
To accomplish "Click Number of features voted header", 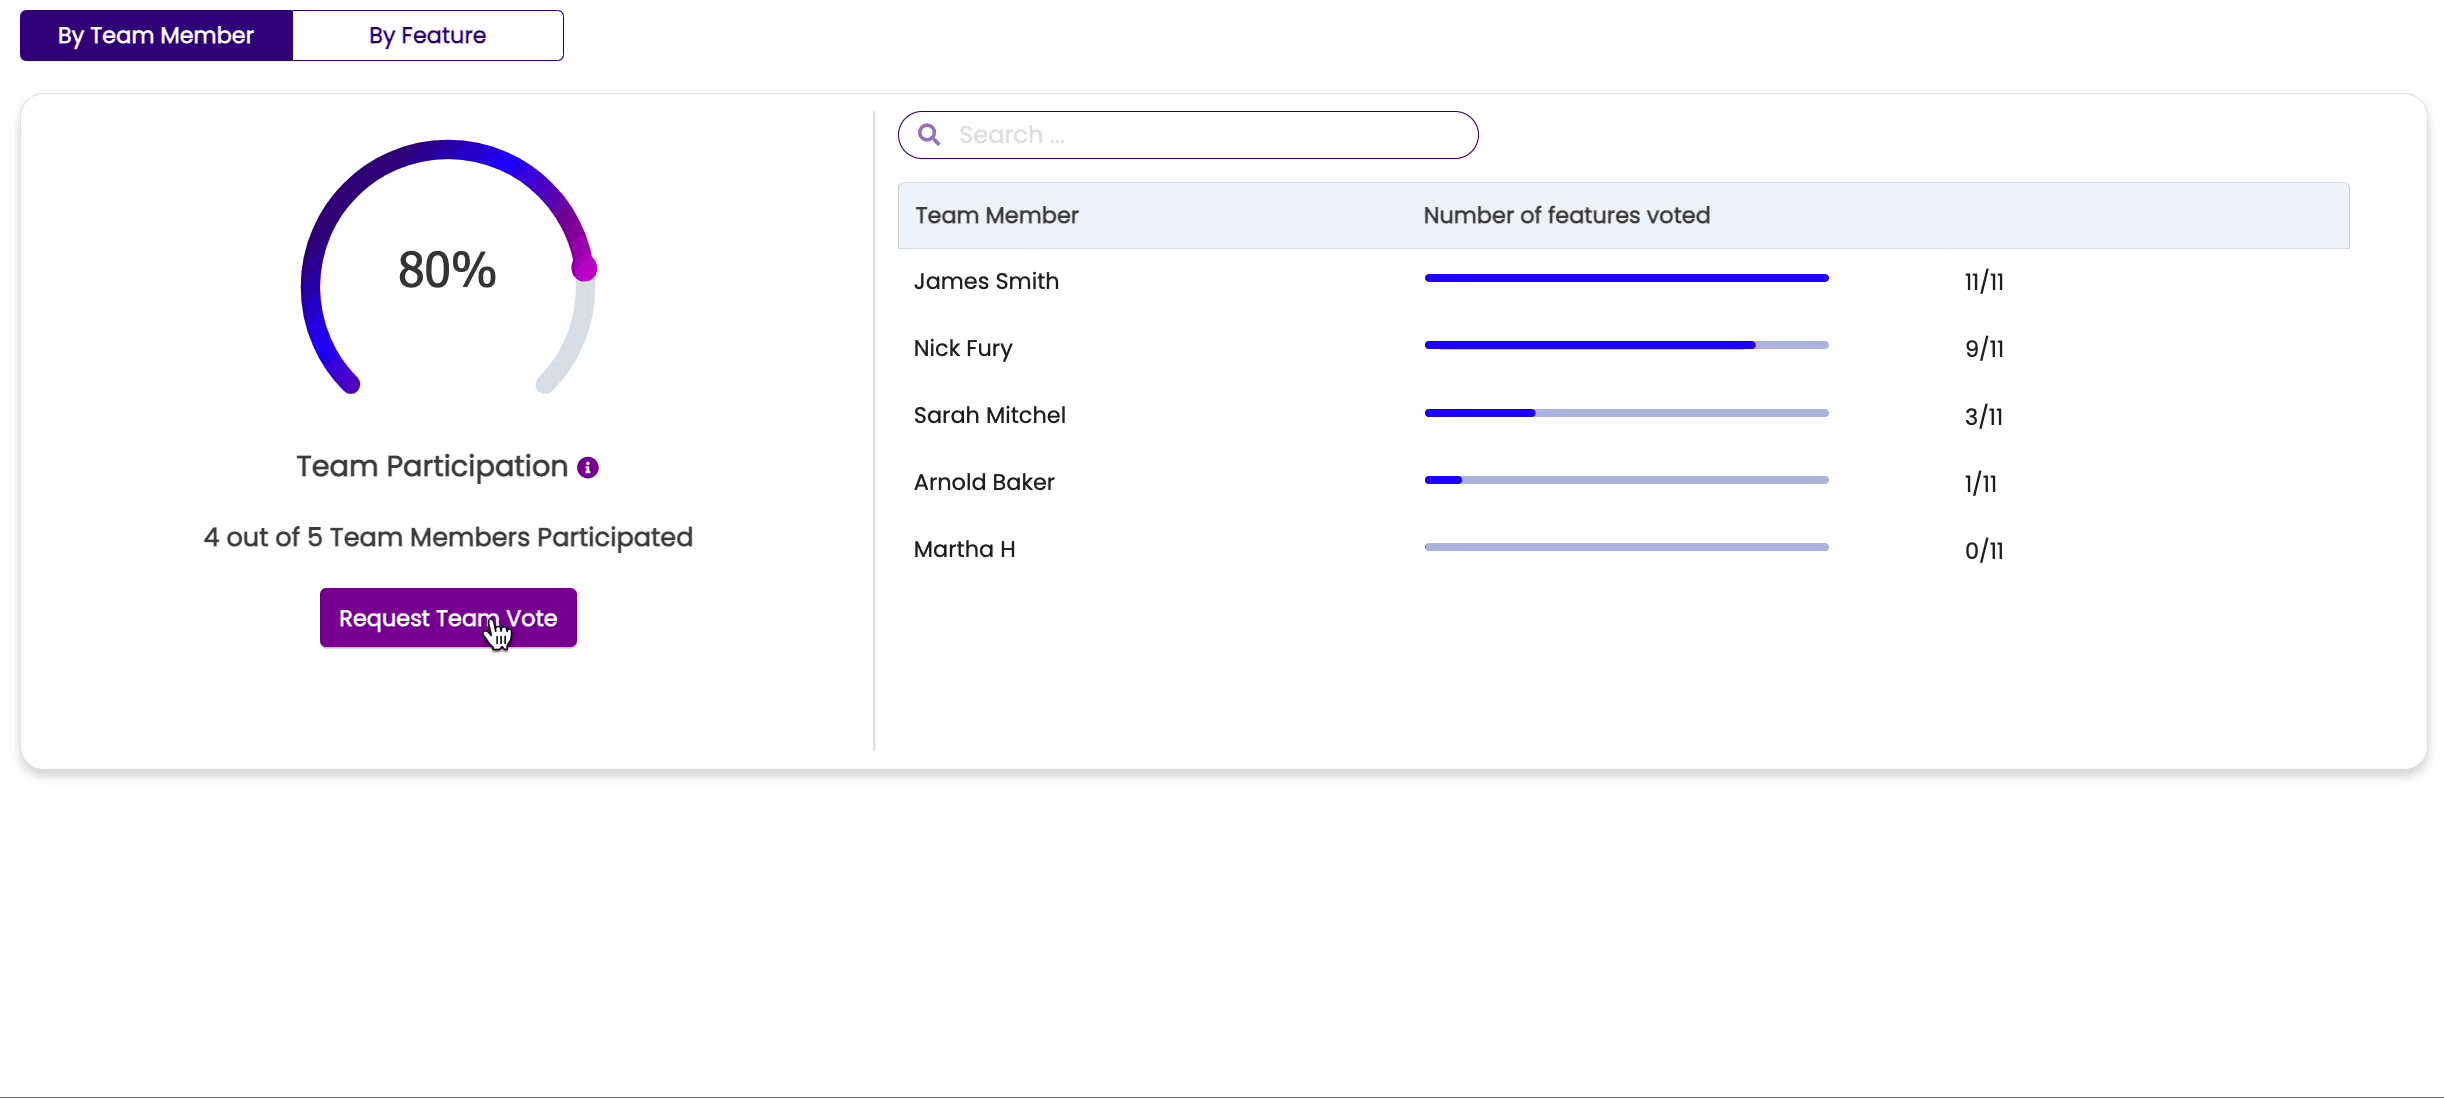I will point(1566,215).
